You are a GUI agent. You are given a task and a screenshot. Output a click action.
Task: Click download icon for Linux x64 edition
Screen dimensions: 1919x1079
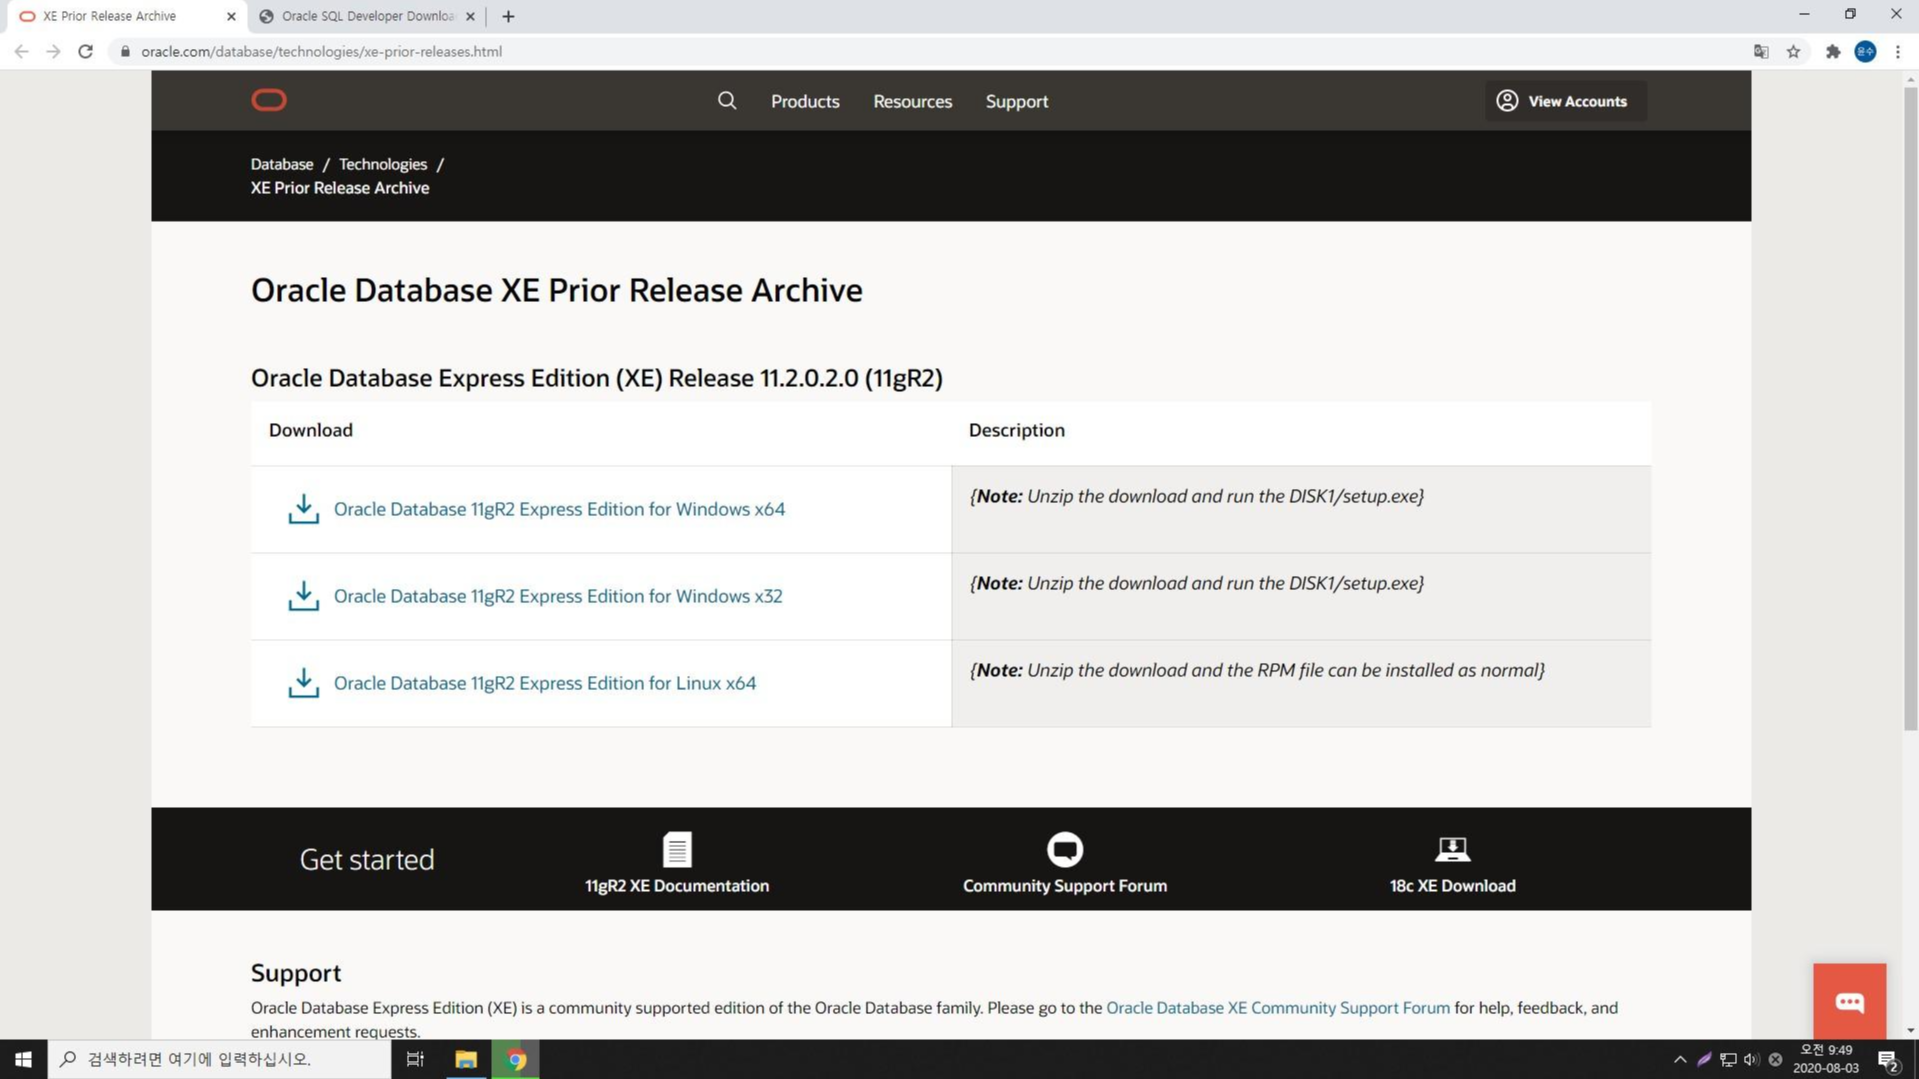(303, 682)
